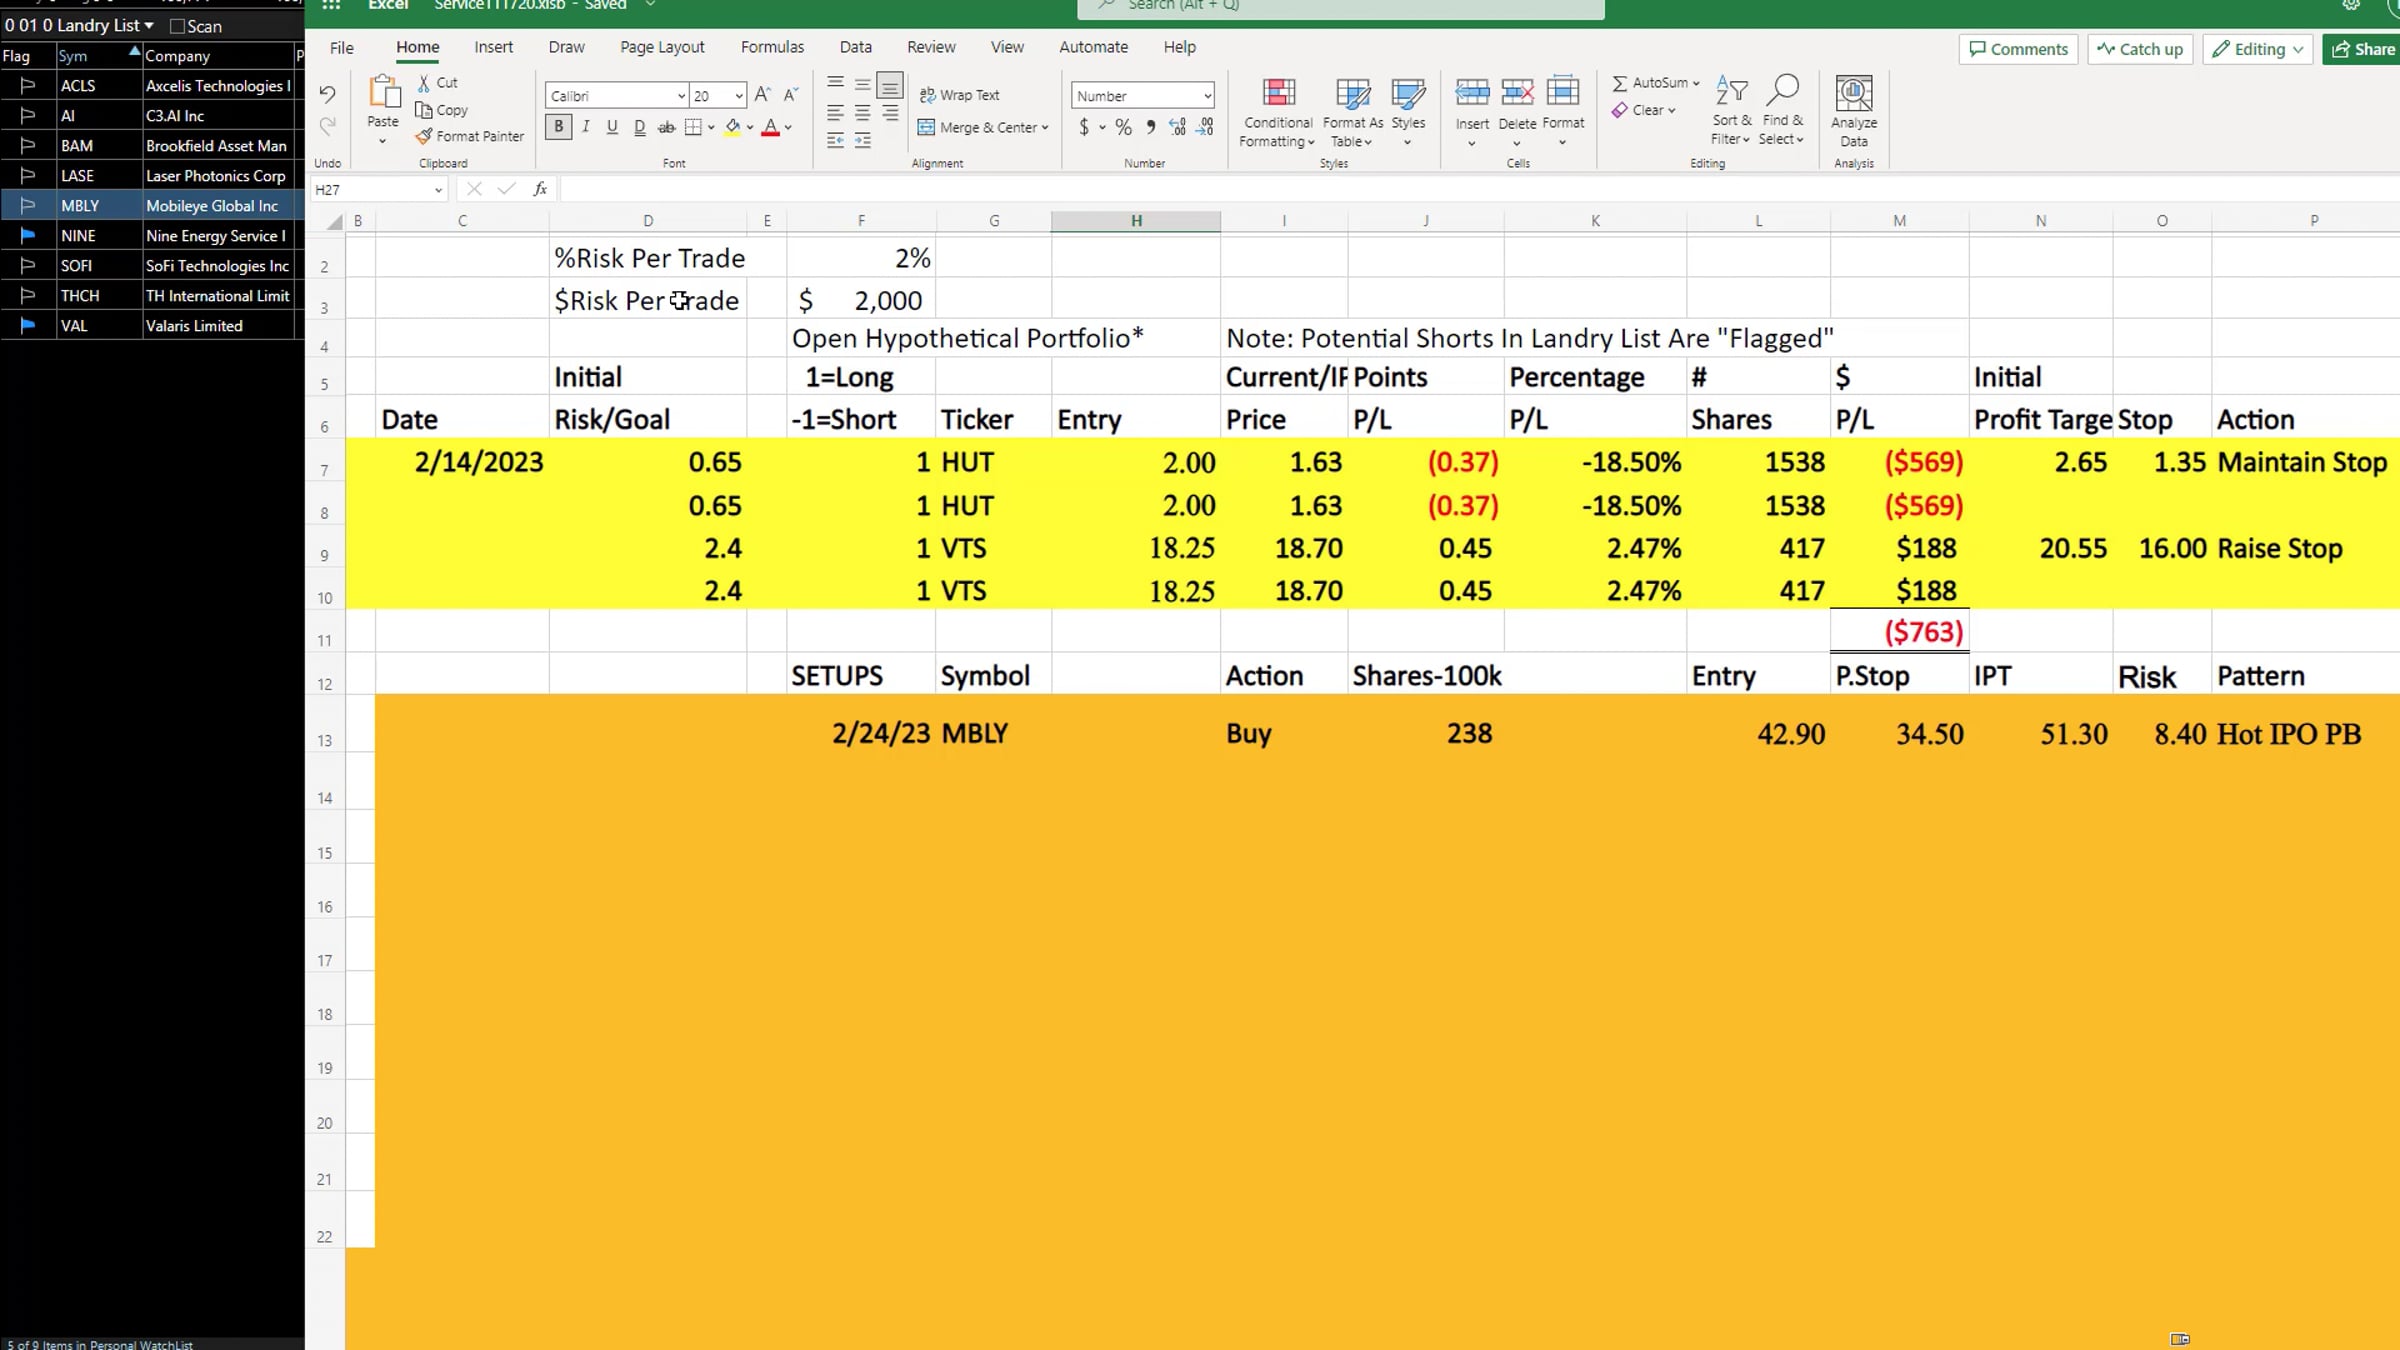Image resolution: width=2400 pixels, height=1350 pixels.
Task: Align cell text to the left
Action: (x=835, y=113)
